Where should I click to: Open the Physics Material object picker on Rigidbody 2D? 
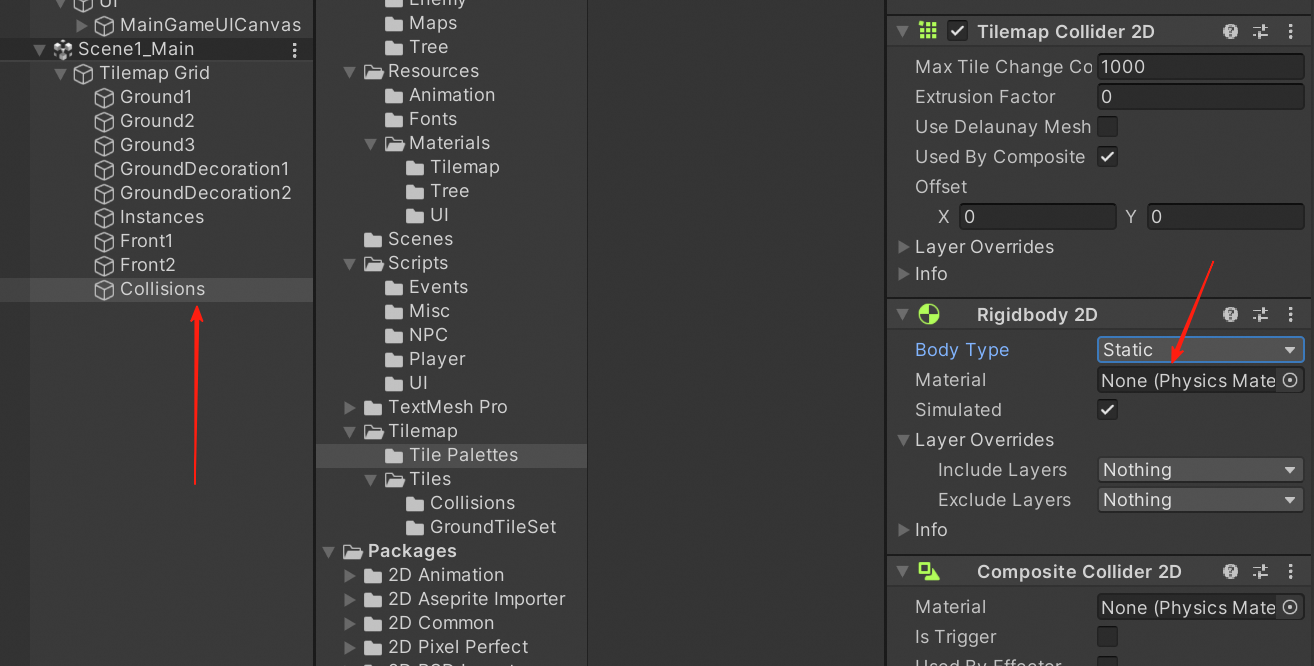(1291, 380)
